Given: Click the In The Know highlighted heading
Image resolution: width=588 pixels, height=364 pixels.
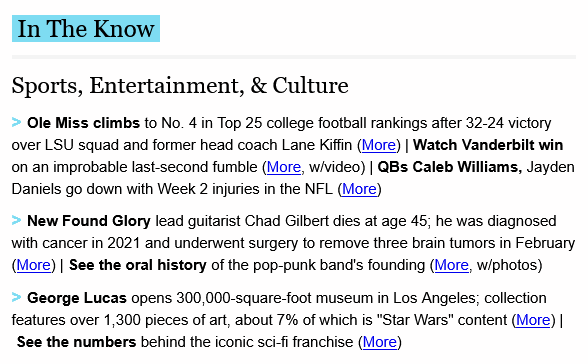Looking at the screenshot, I should pyautogui.click(x=86, y=28).
